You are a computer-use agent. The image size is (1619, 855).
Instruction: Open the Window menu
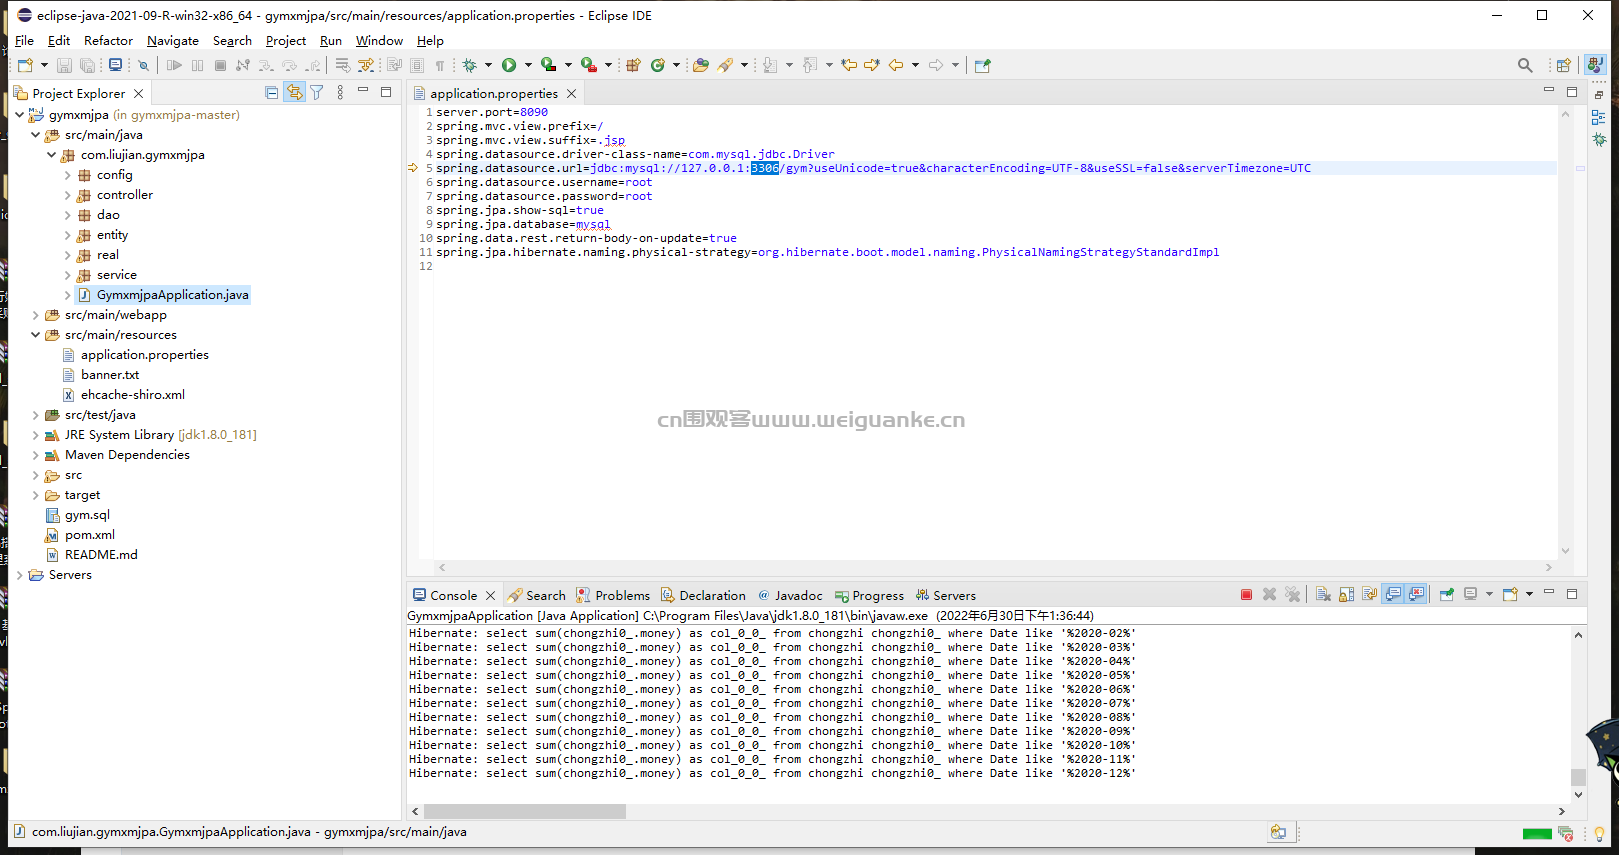click(x=379, y=41)
